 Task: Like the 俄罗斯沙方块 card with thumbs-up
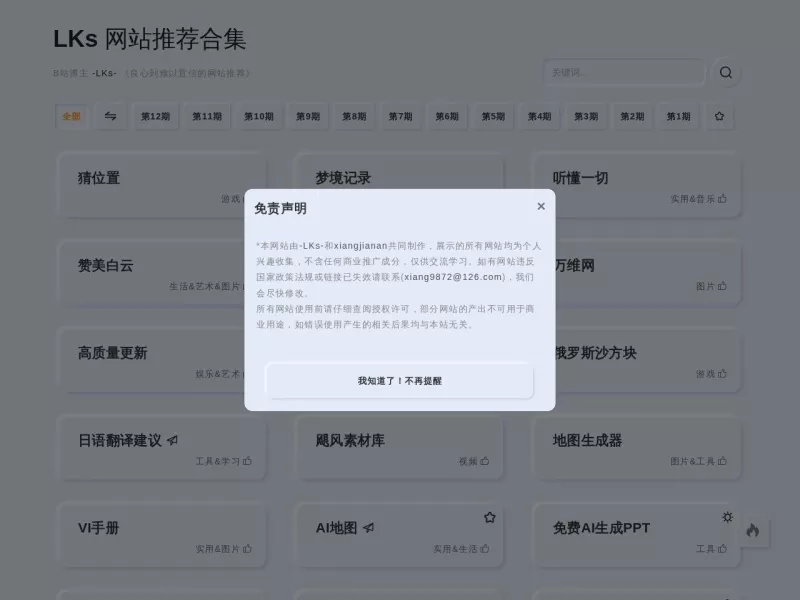pos(722,373)
